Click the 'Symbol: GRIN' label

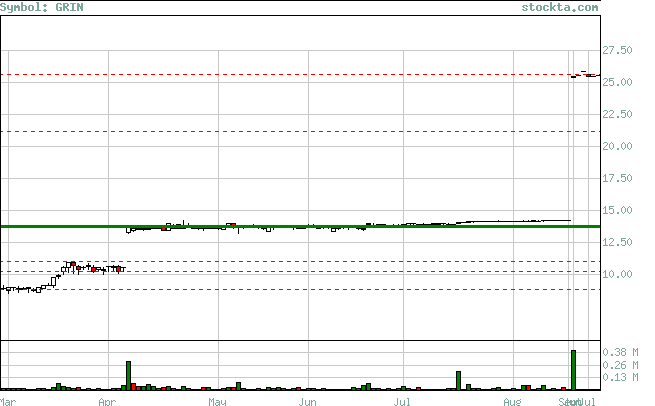[x=42, y=7]
